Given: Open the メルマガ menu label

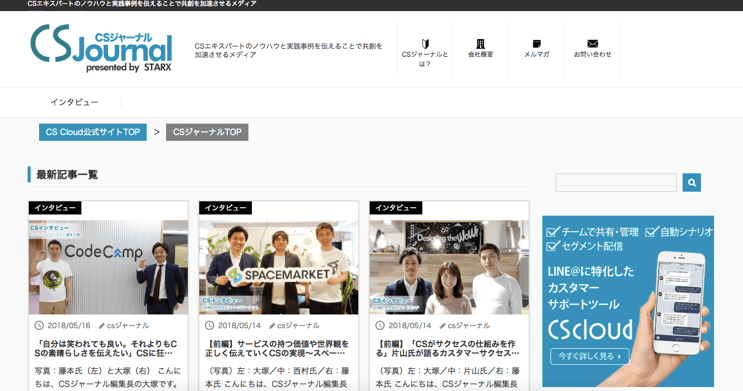Looking at the screenshot, I should pos(536,55).
